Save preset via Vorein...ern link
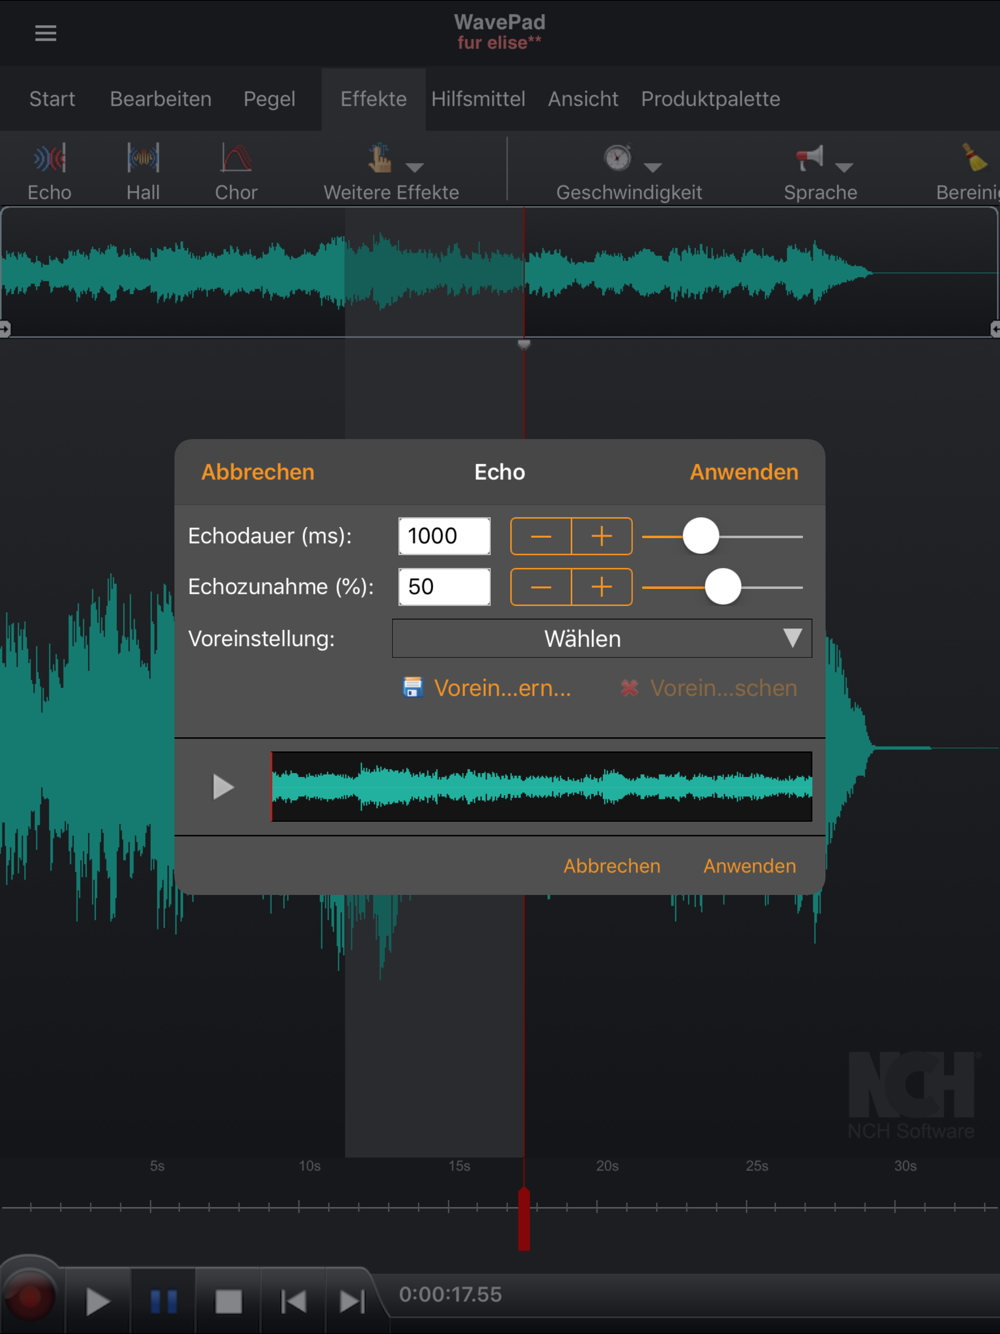This screenshot has height=1334, width=1000. [x=487, y=688]
